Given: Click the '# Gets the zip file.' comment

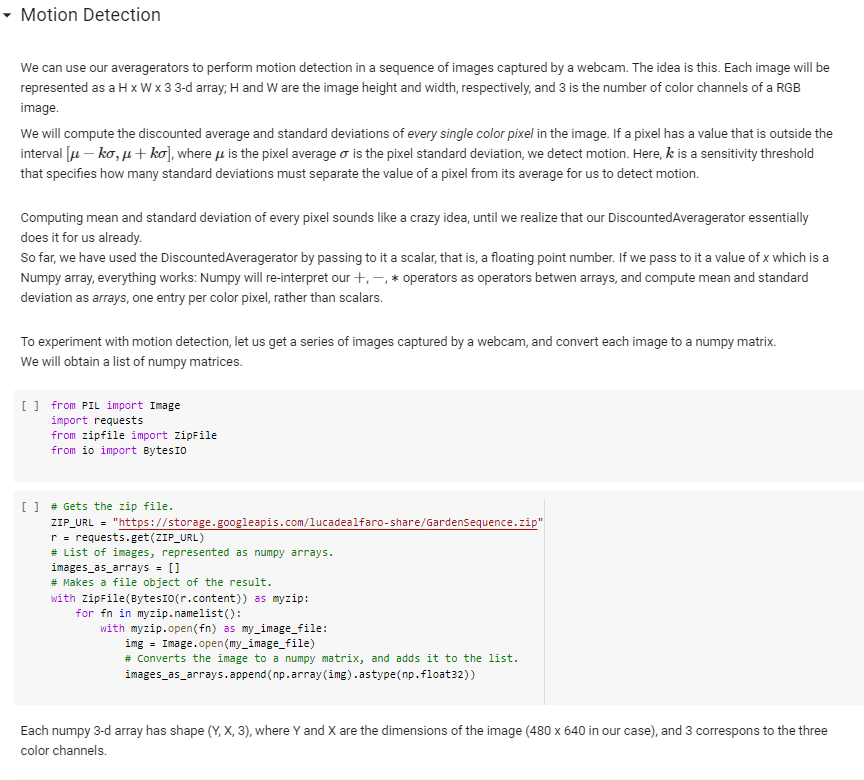Looking at the screenshot, I should [x=112, y=506].
